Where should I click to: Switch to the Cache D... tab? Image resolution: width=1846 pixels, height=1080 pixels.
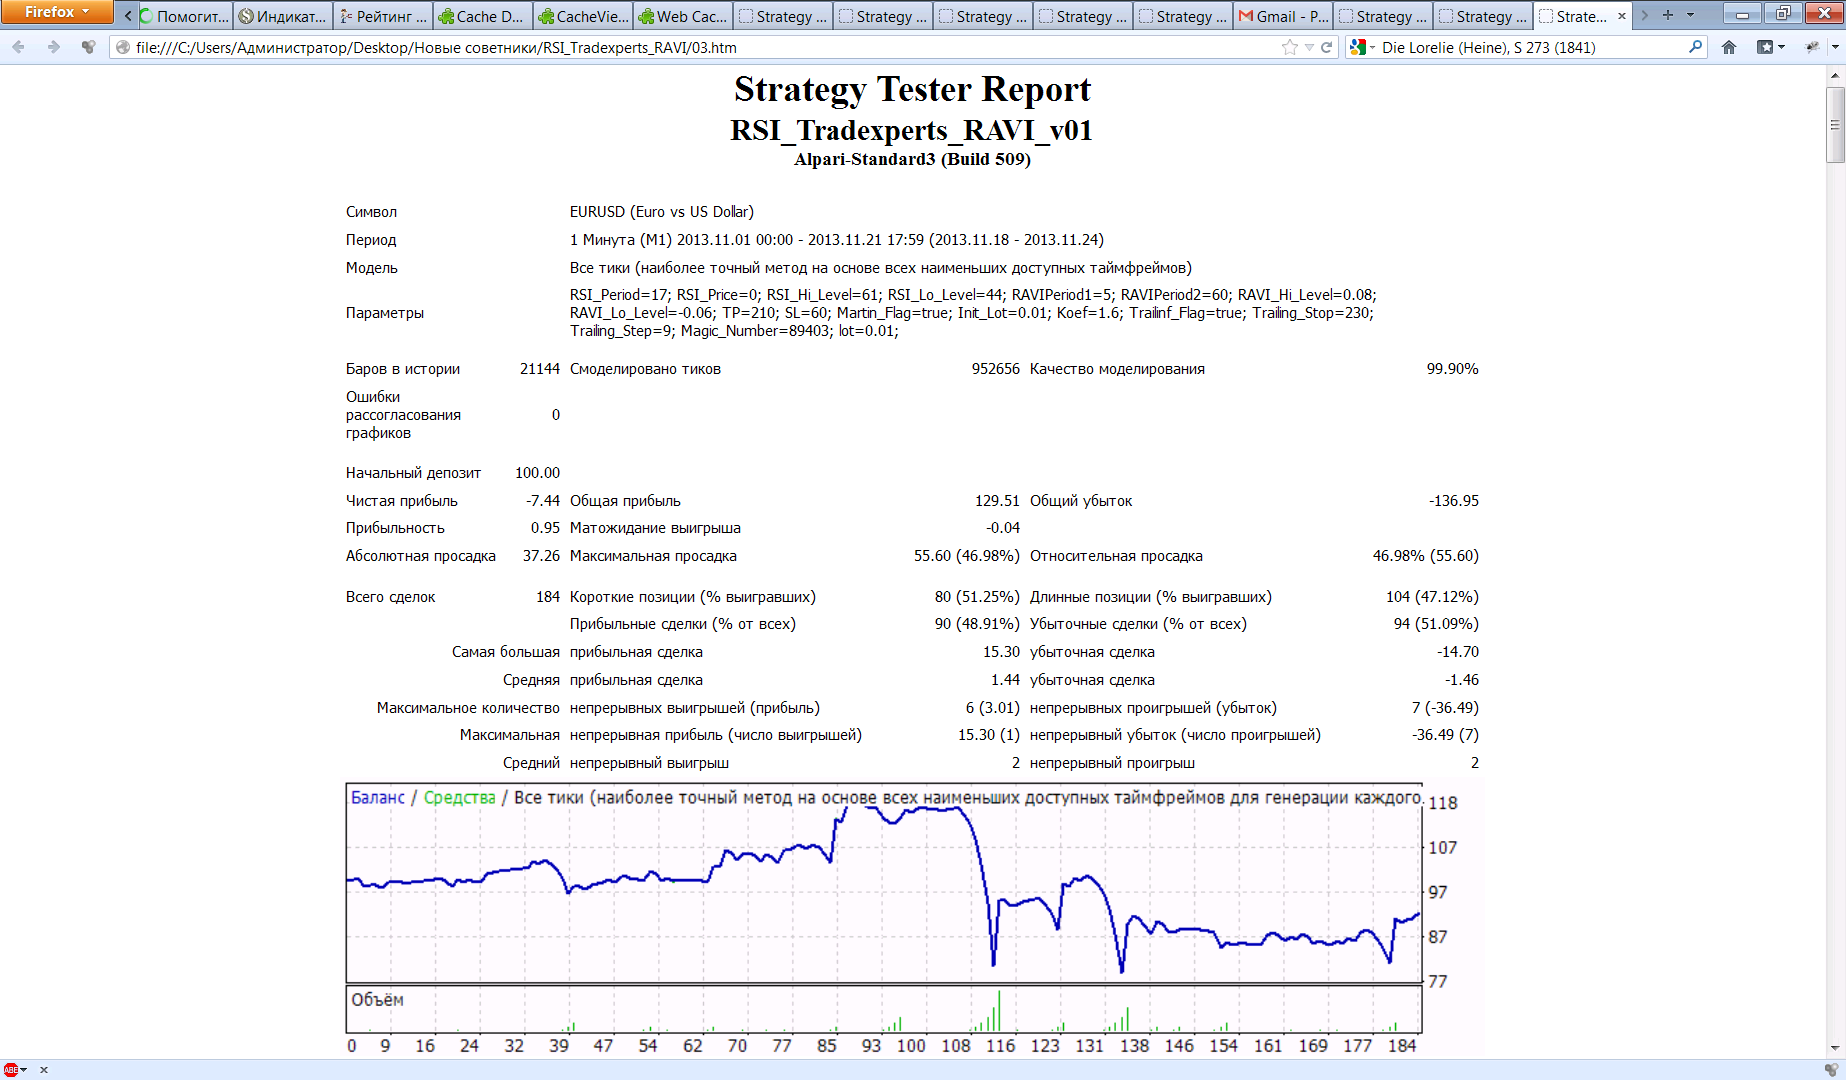[483, 16]
